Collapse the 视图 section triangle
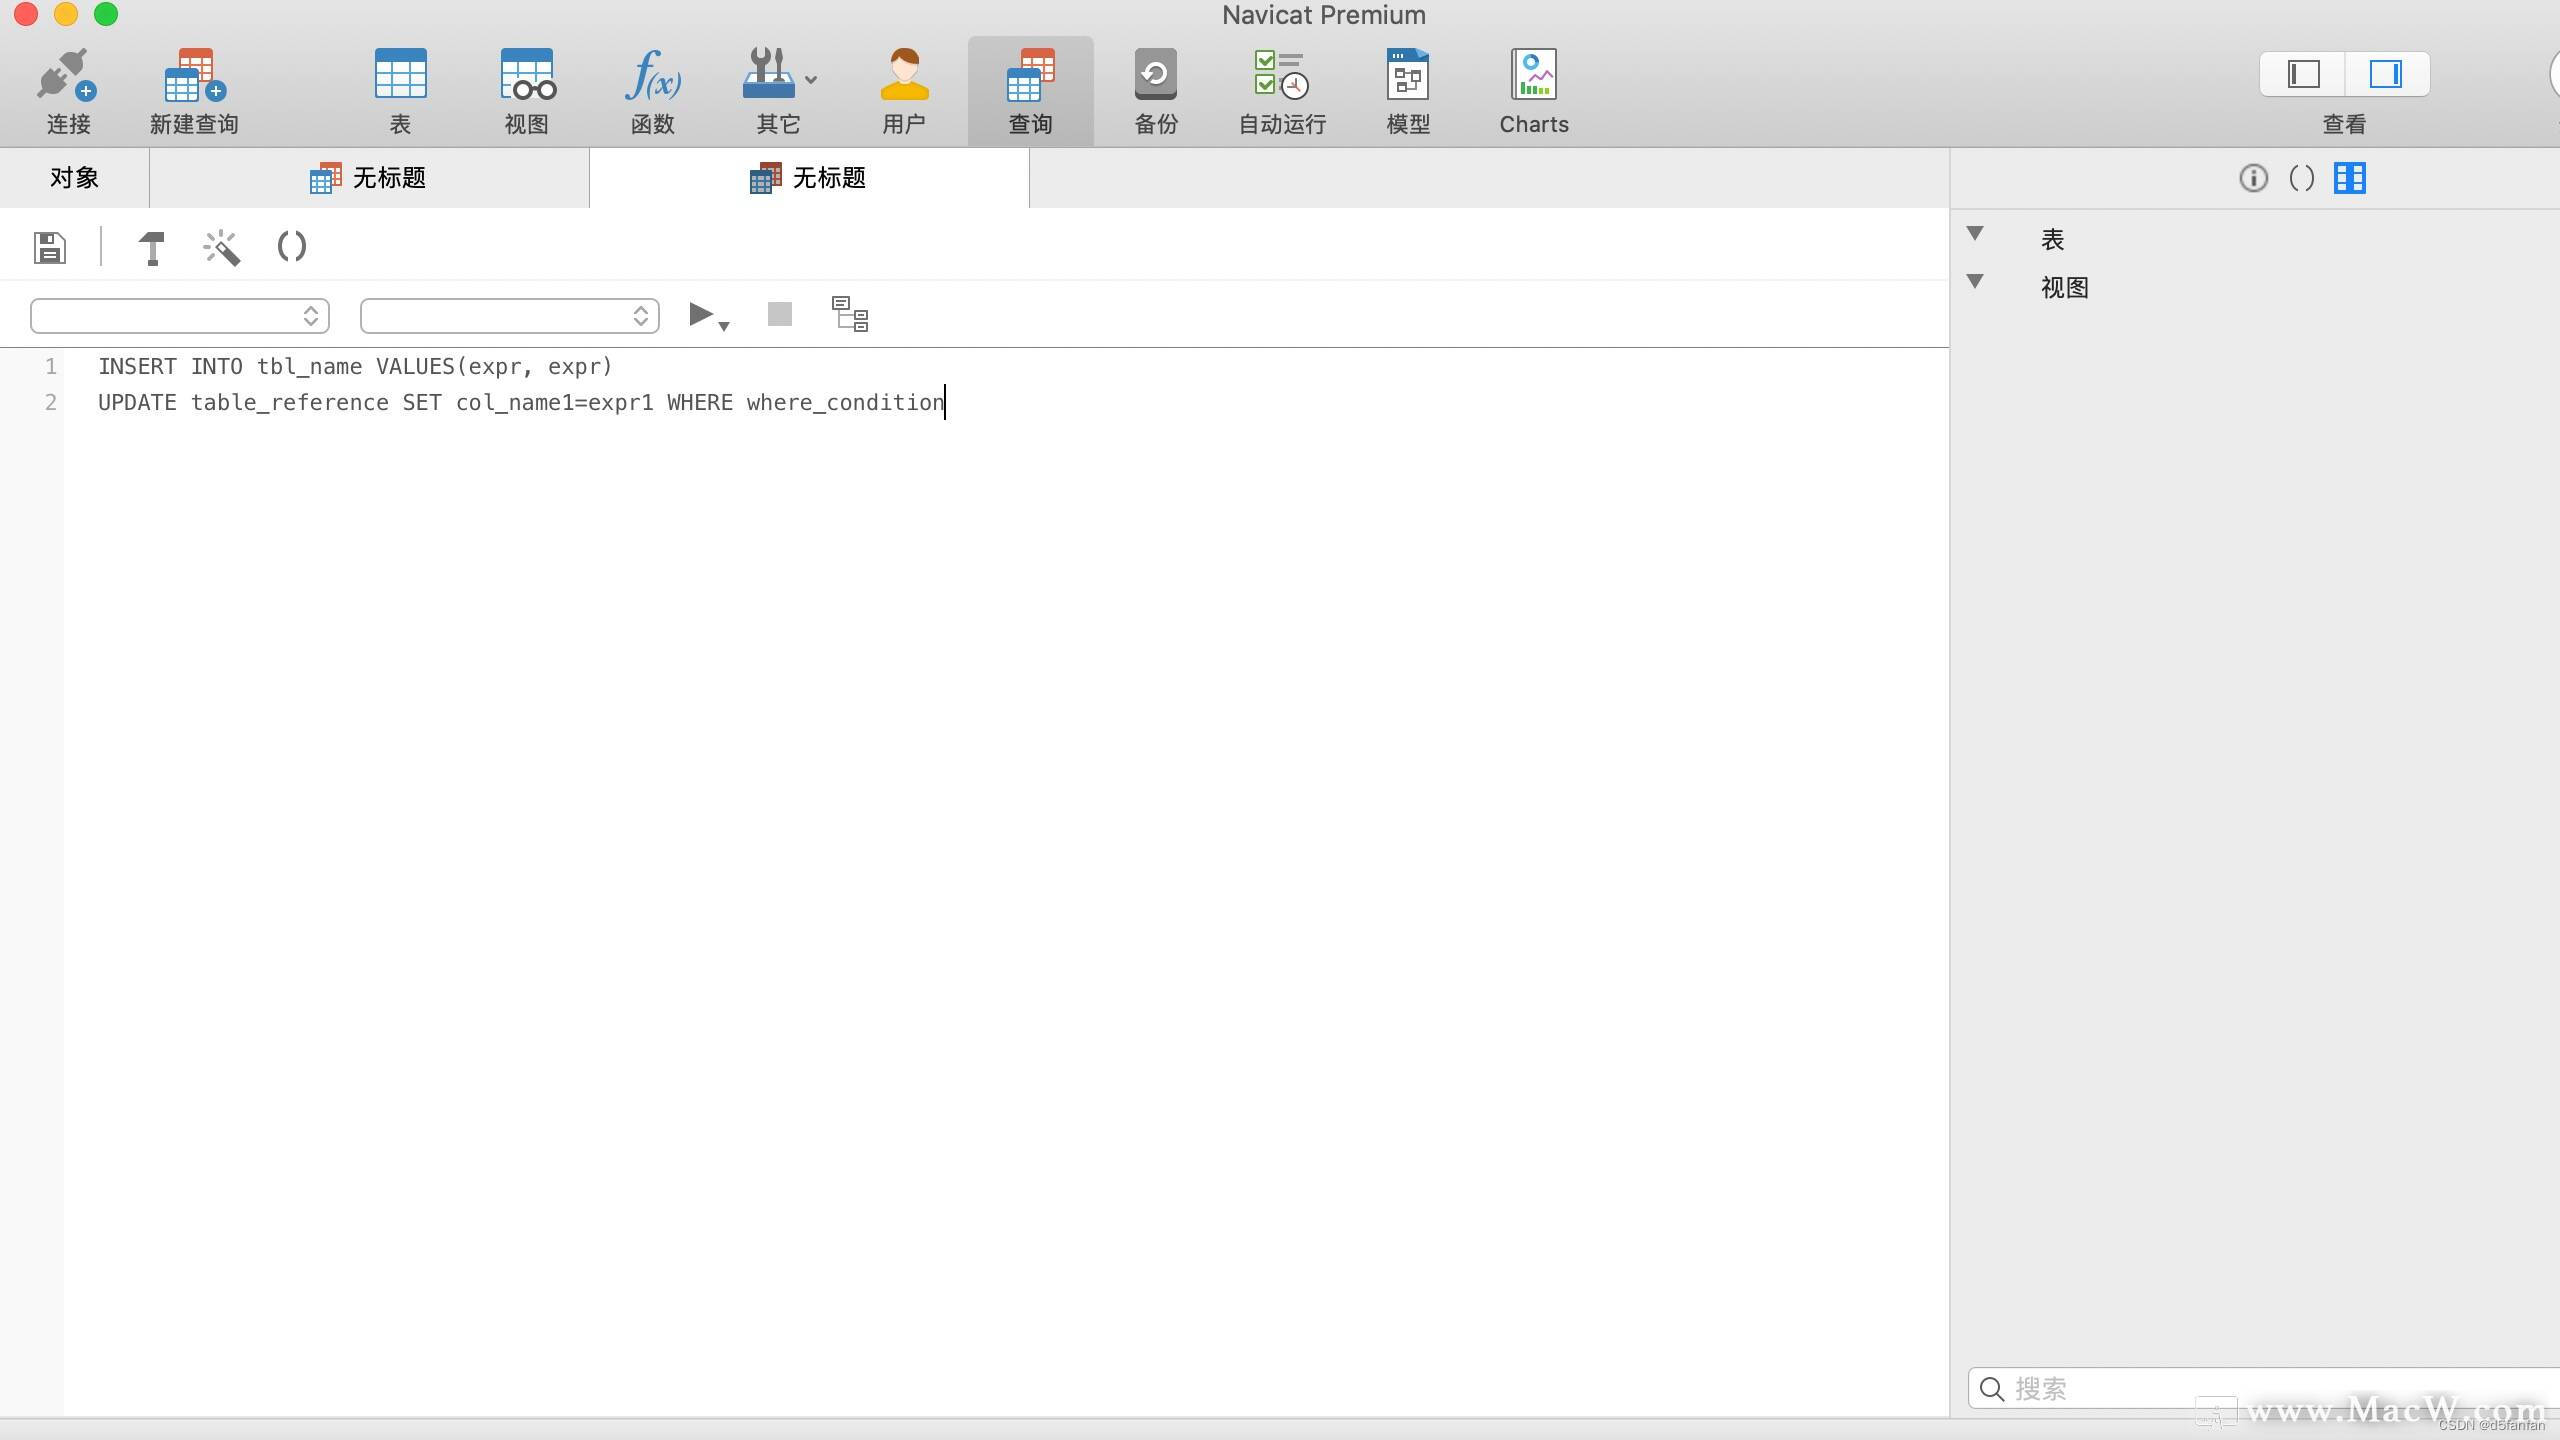This screenshot has height=1440, width=2560. pyautogui.click(x=1975, y=281)
